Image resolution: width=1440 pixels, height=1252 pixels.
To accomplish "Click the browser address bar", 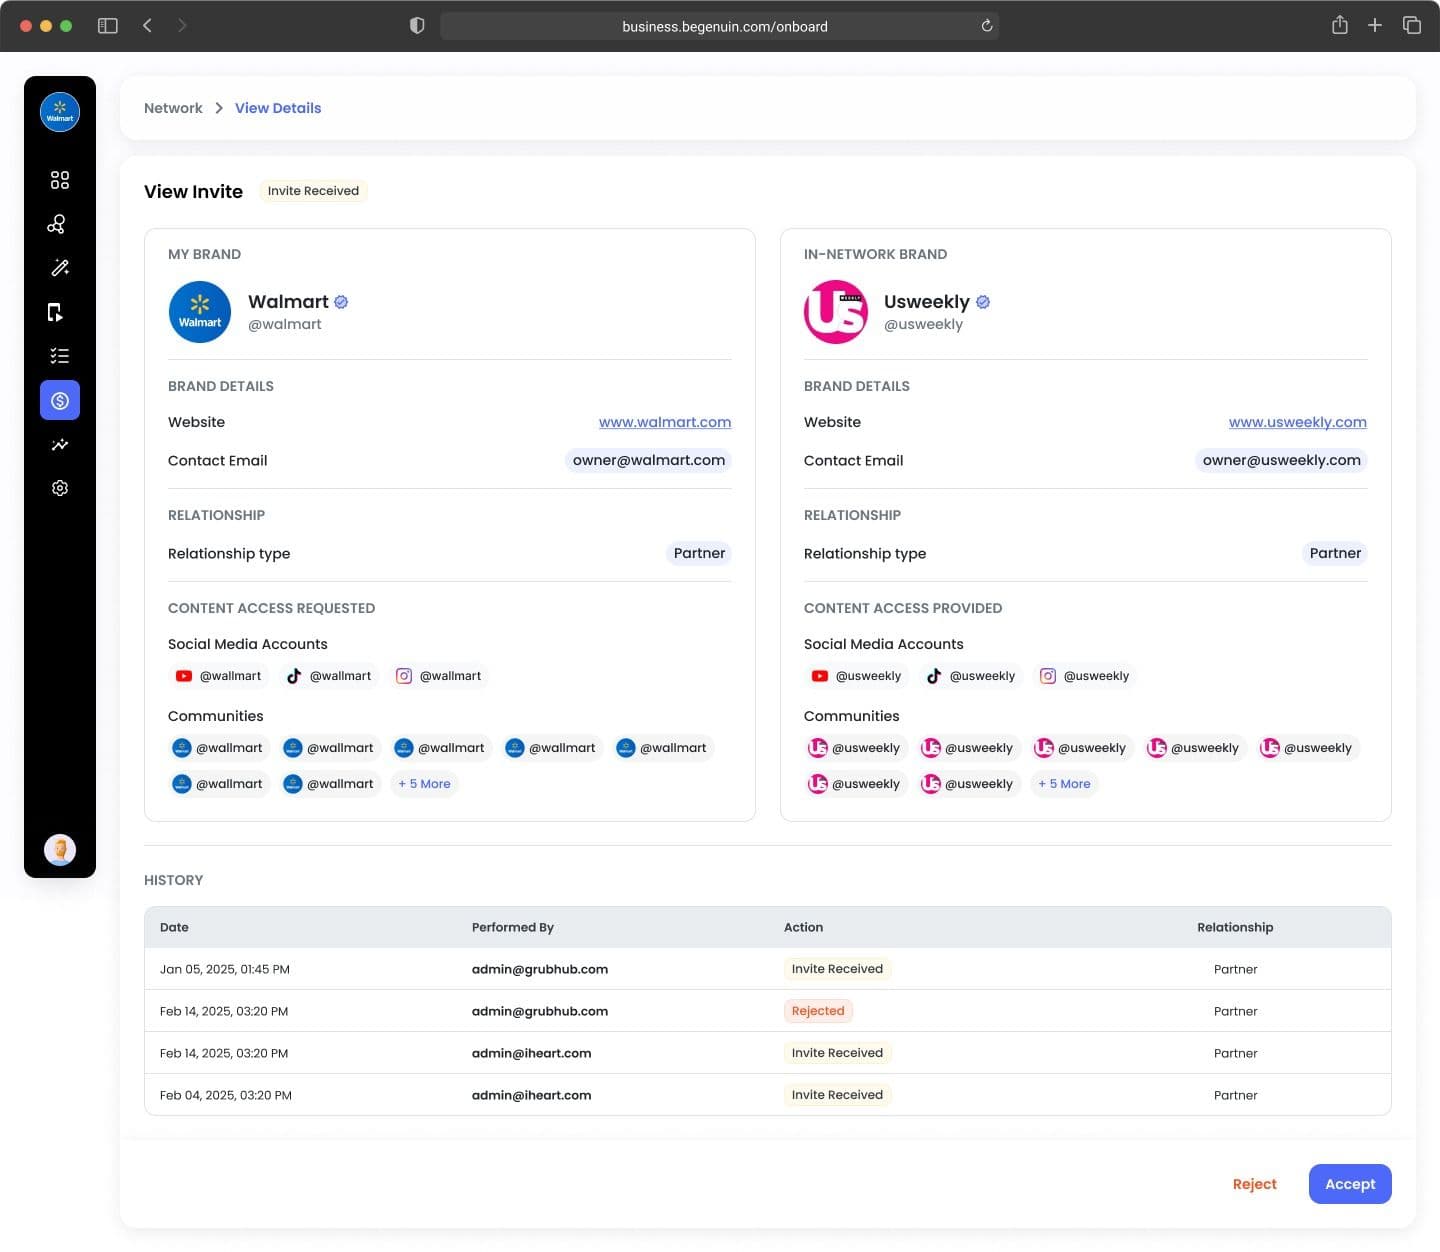I will tap(720, 26).
